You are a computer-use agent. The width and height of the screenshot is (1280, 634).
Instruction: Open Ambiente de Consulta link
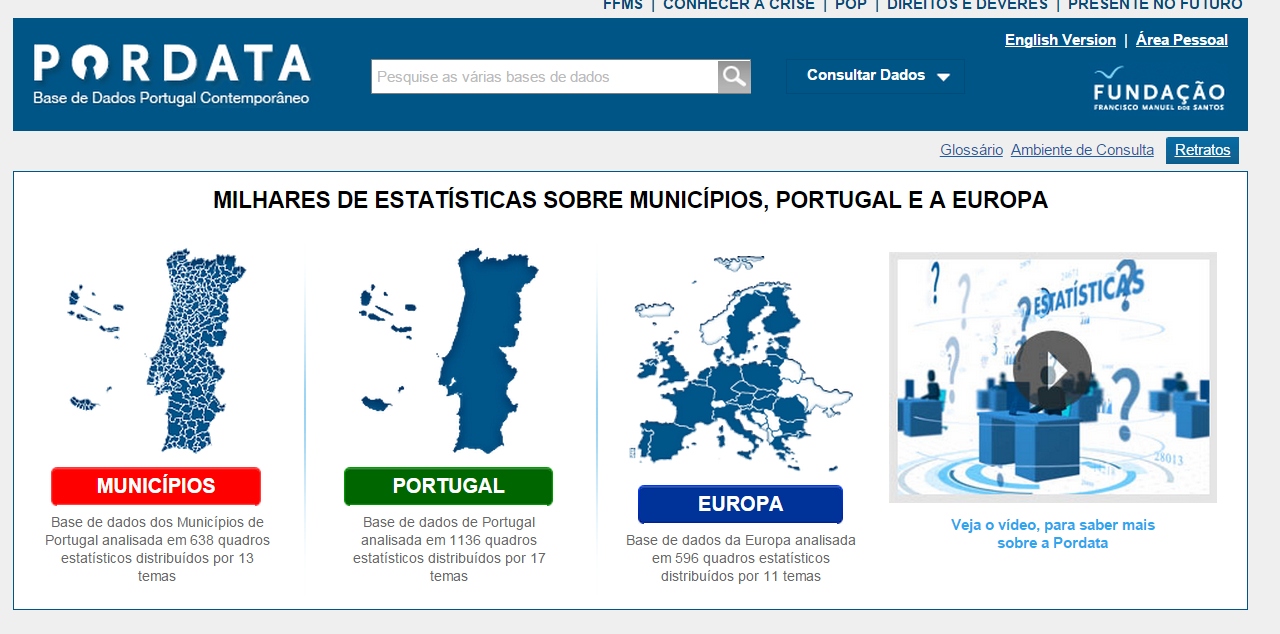1082,150
